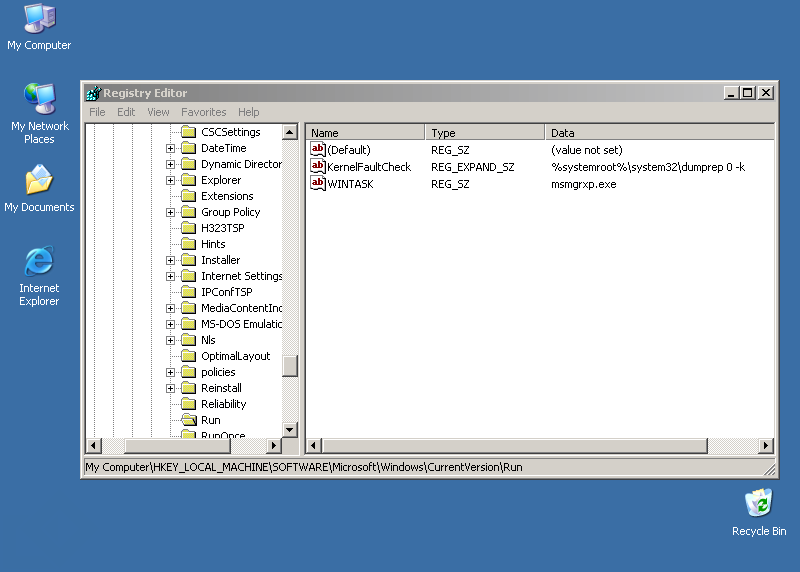Click the policies folder icon
The image size is (800, 572).
(189, 372)
